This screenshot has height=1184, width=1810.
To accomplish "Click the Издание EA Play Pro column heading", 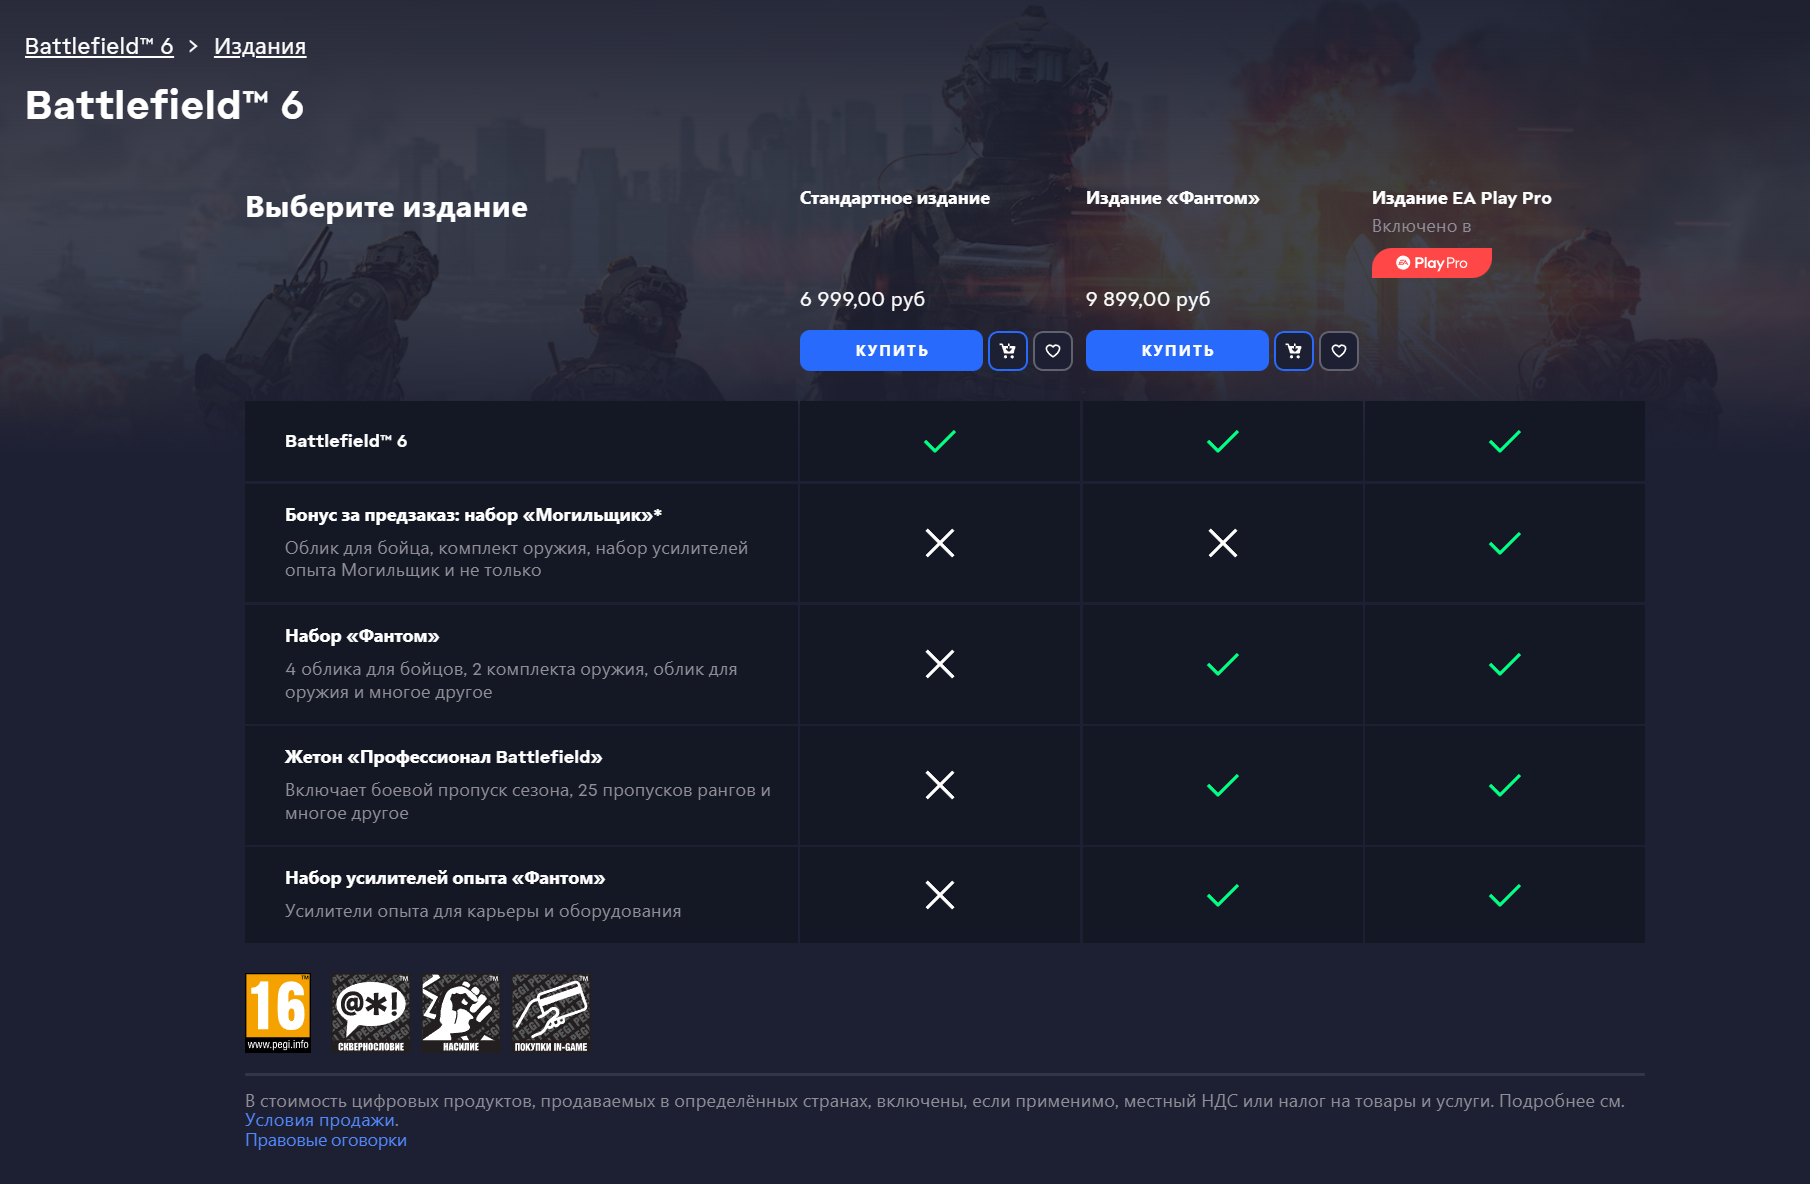I will (x=1462, y=198).
